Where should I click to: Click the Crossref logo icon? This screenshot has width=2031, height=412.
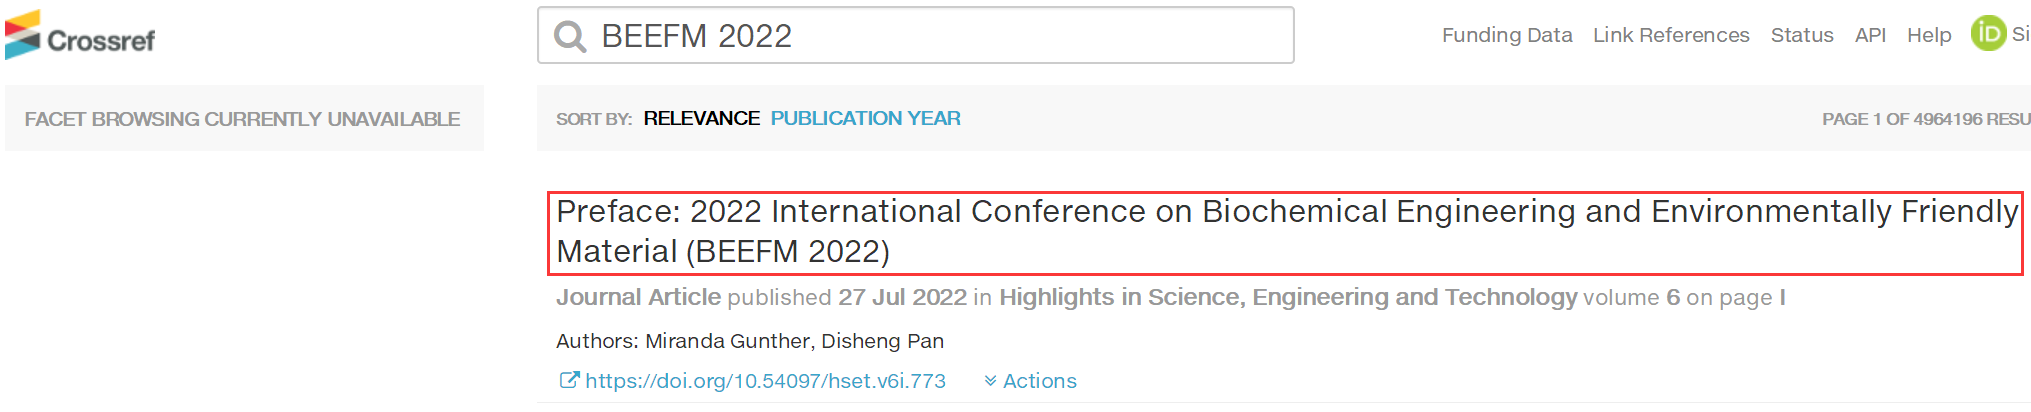tap(23, 35)
